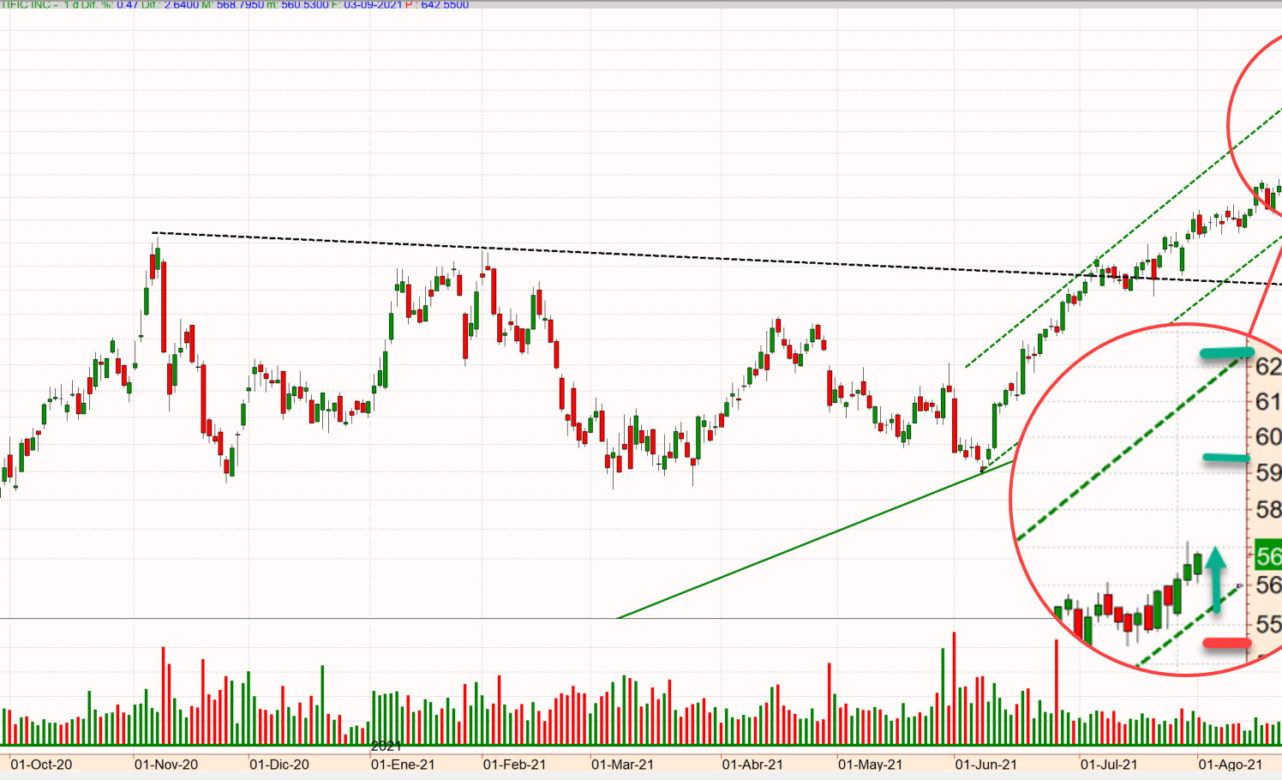This screenshot has width=1282, height=780.
Task: Click the lower teal target marker near 59
Action: (1226, 458)
